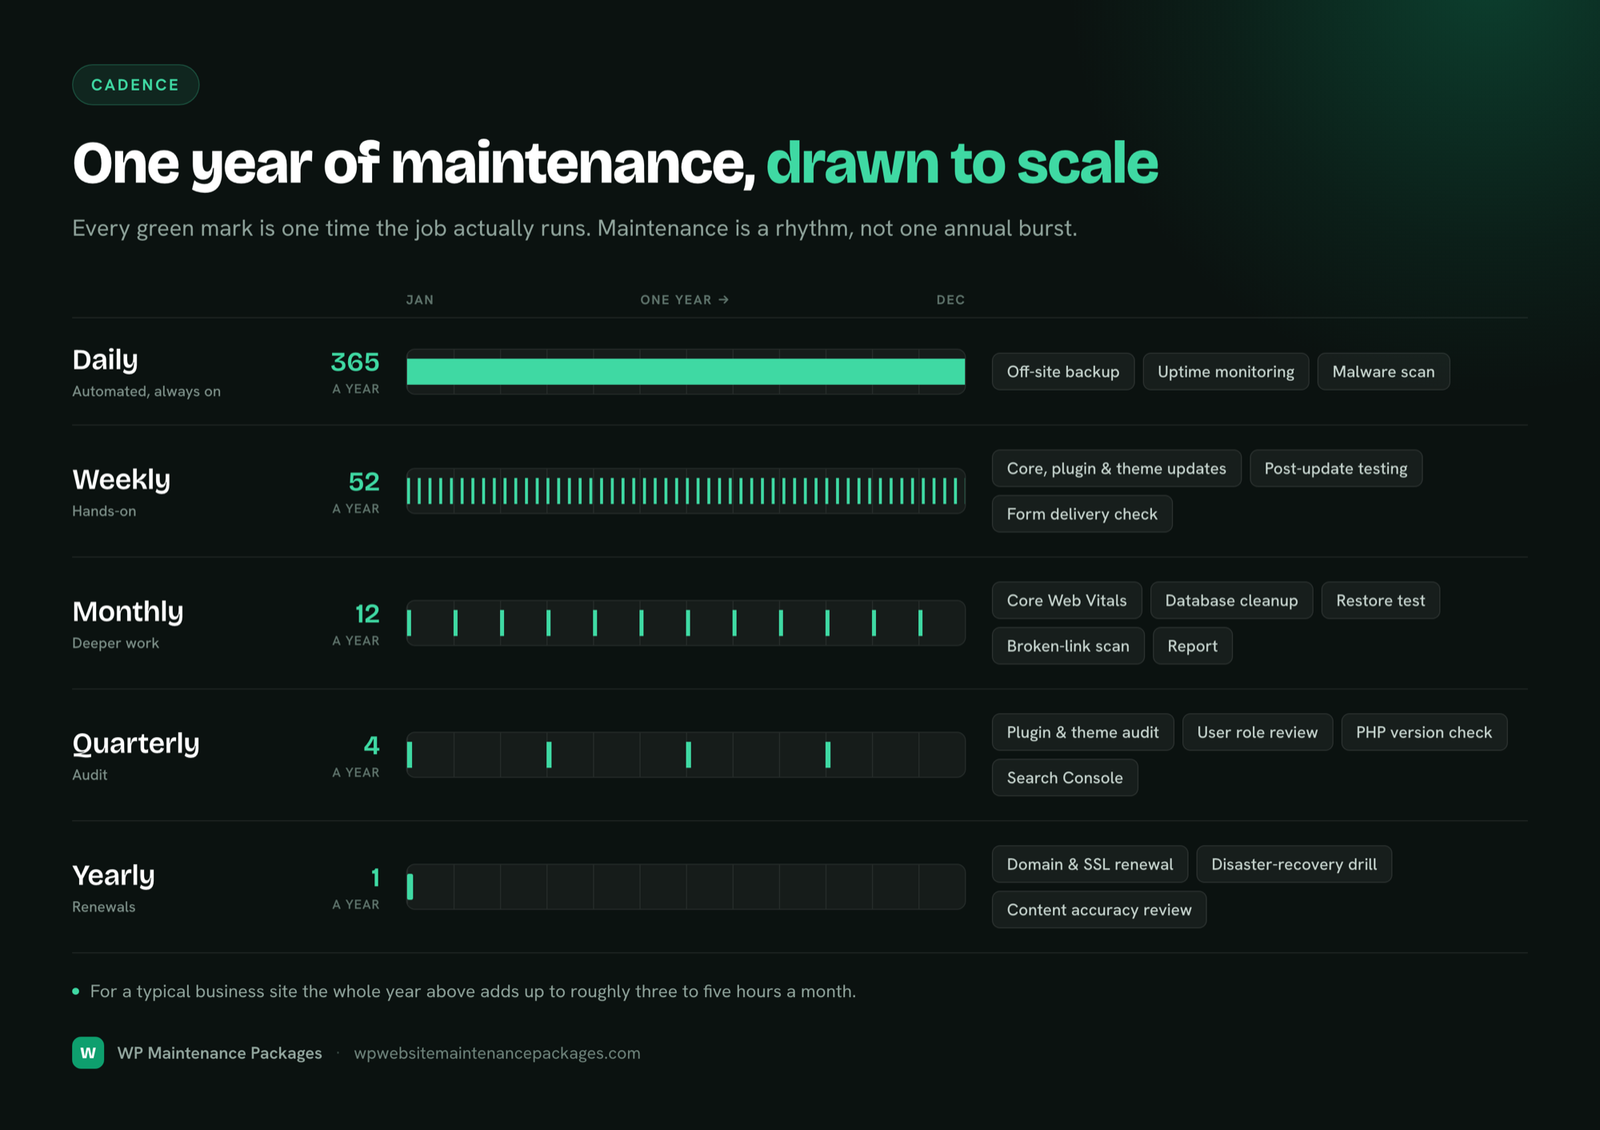Select the Domain & SSL renewal tag
The height and width of the screenshot is (1130, 1600).
1090,865
